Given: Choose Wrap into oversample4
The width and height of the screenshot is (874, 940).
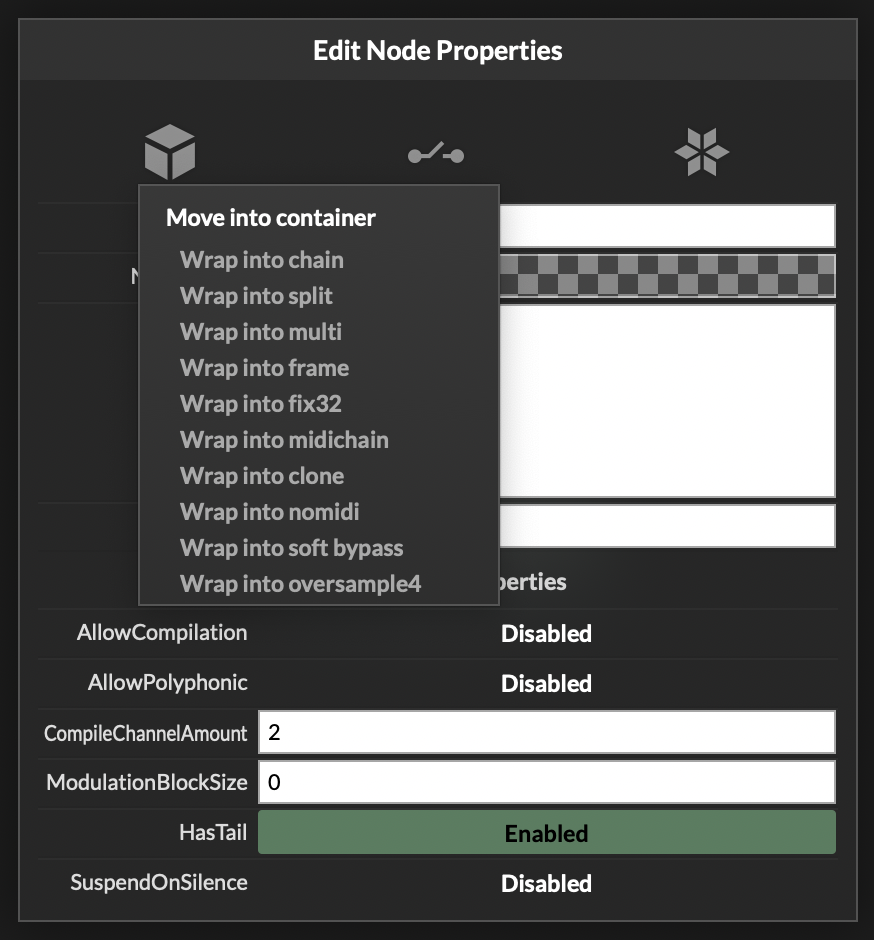Looking at the screenshot, I should [300, 584].
